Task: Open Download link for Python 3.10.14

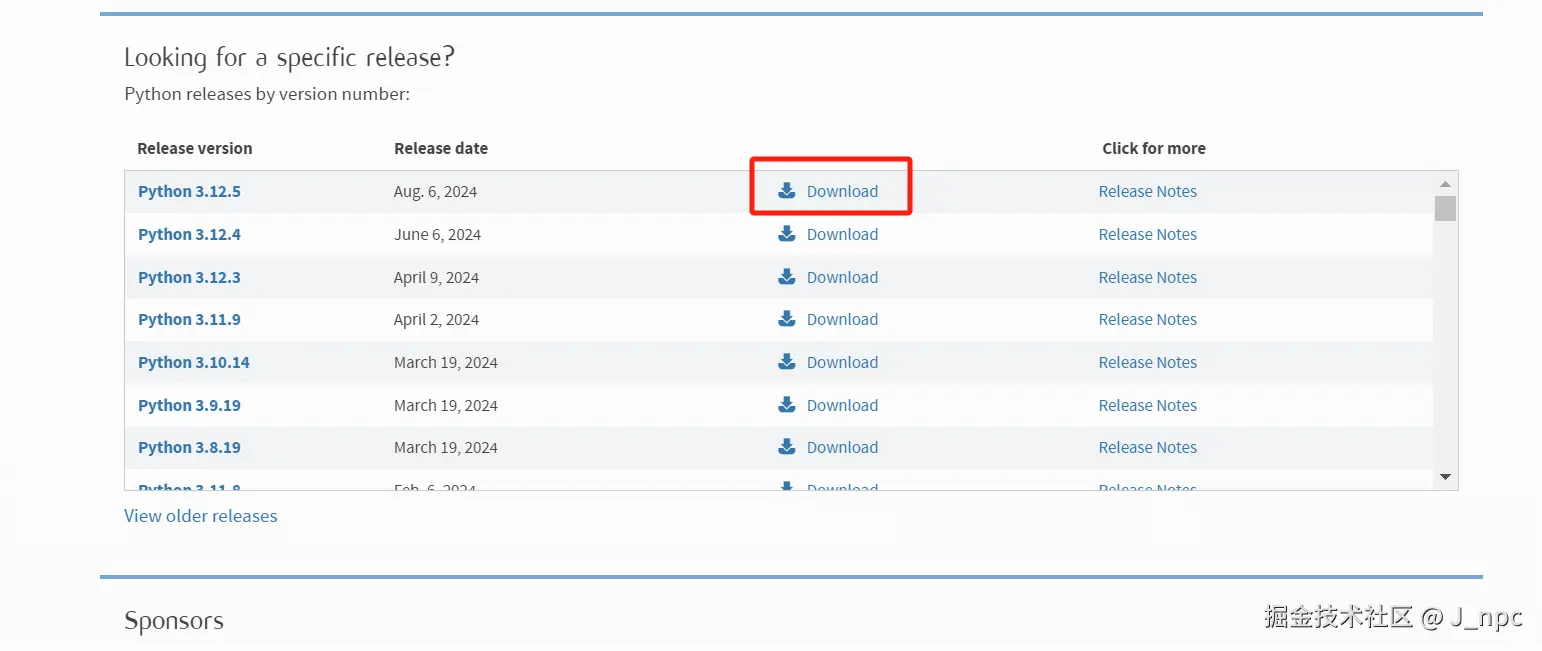Action: (842, 362)
